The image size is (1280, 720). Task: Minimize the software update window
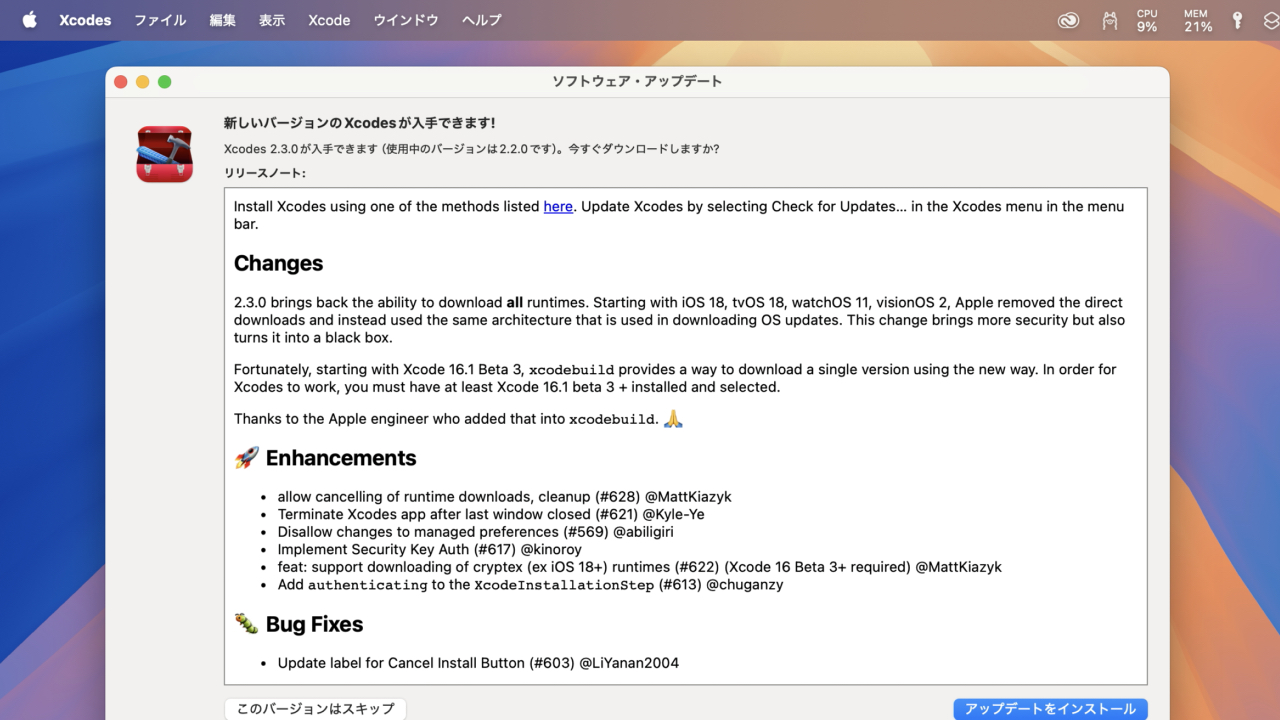[x=143, y=82]
